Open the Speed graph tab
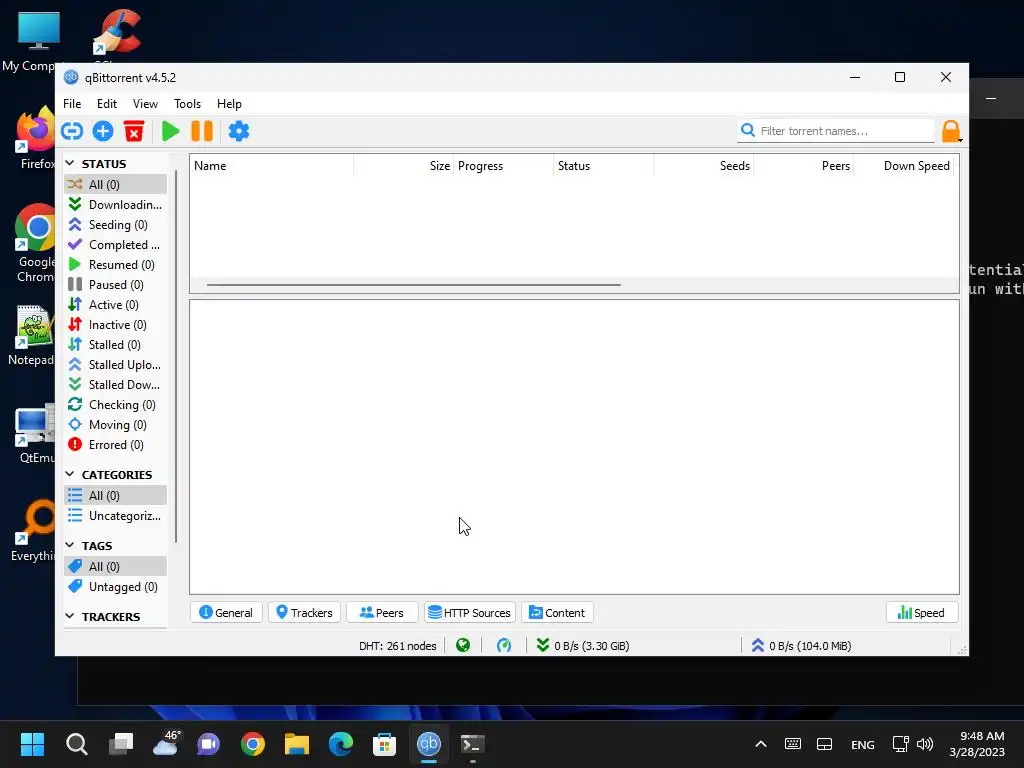 921,613
